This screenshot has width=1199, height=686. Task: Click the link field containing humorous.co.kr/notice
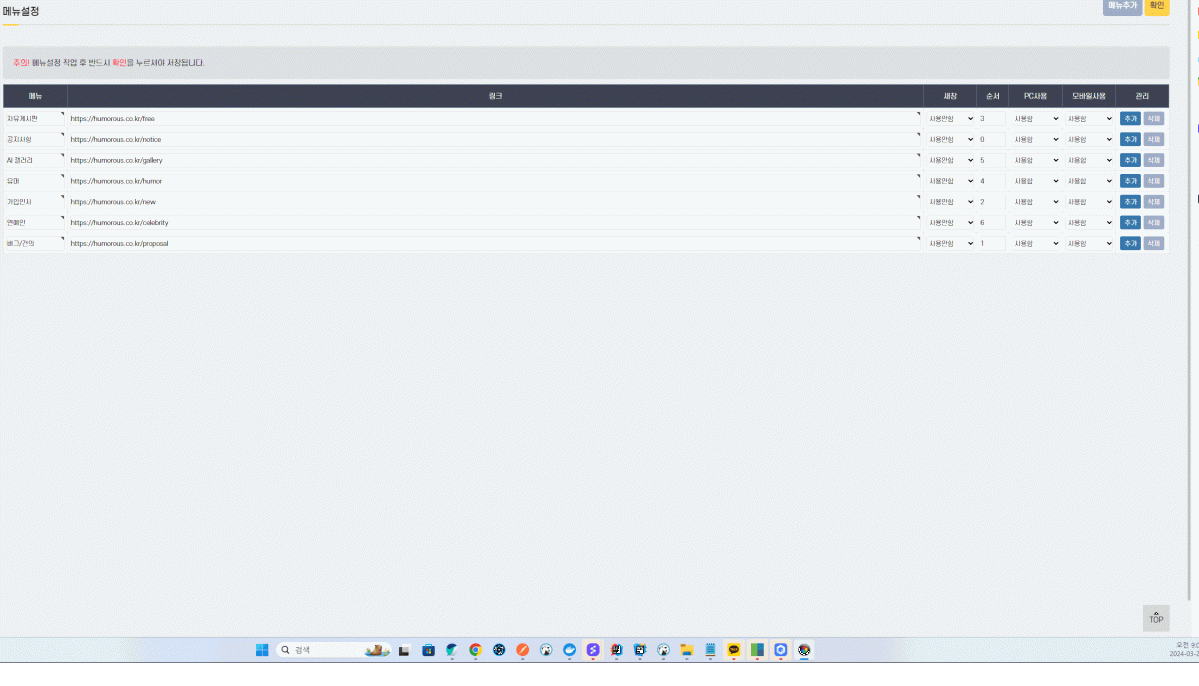(495, 139)
